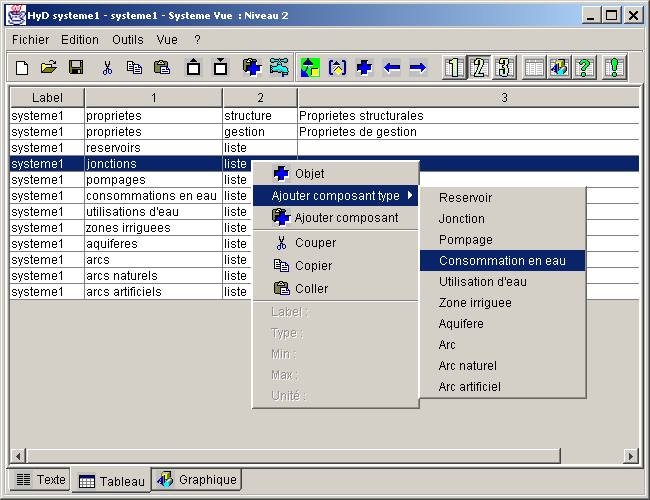The image size is (650, 500).
Task: Choose Arc artificiel from the submenu
Action: pos(502,387)
